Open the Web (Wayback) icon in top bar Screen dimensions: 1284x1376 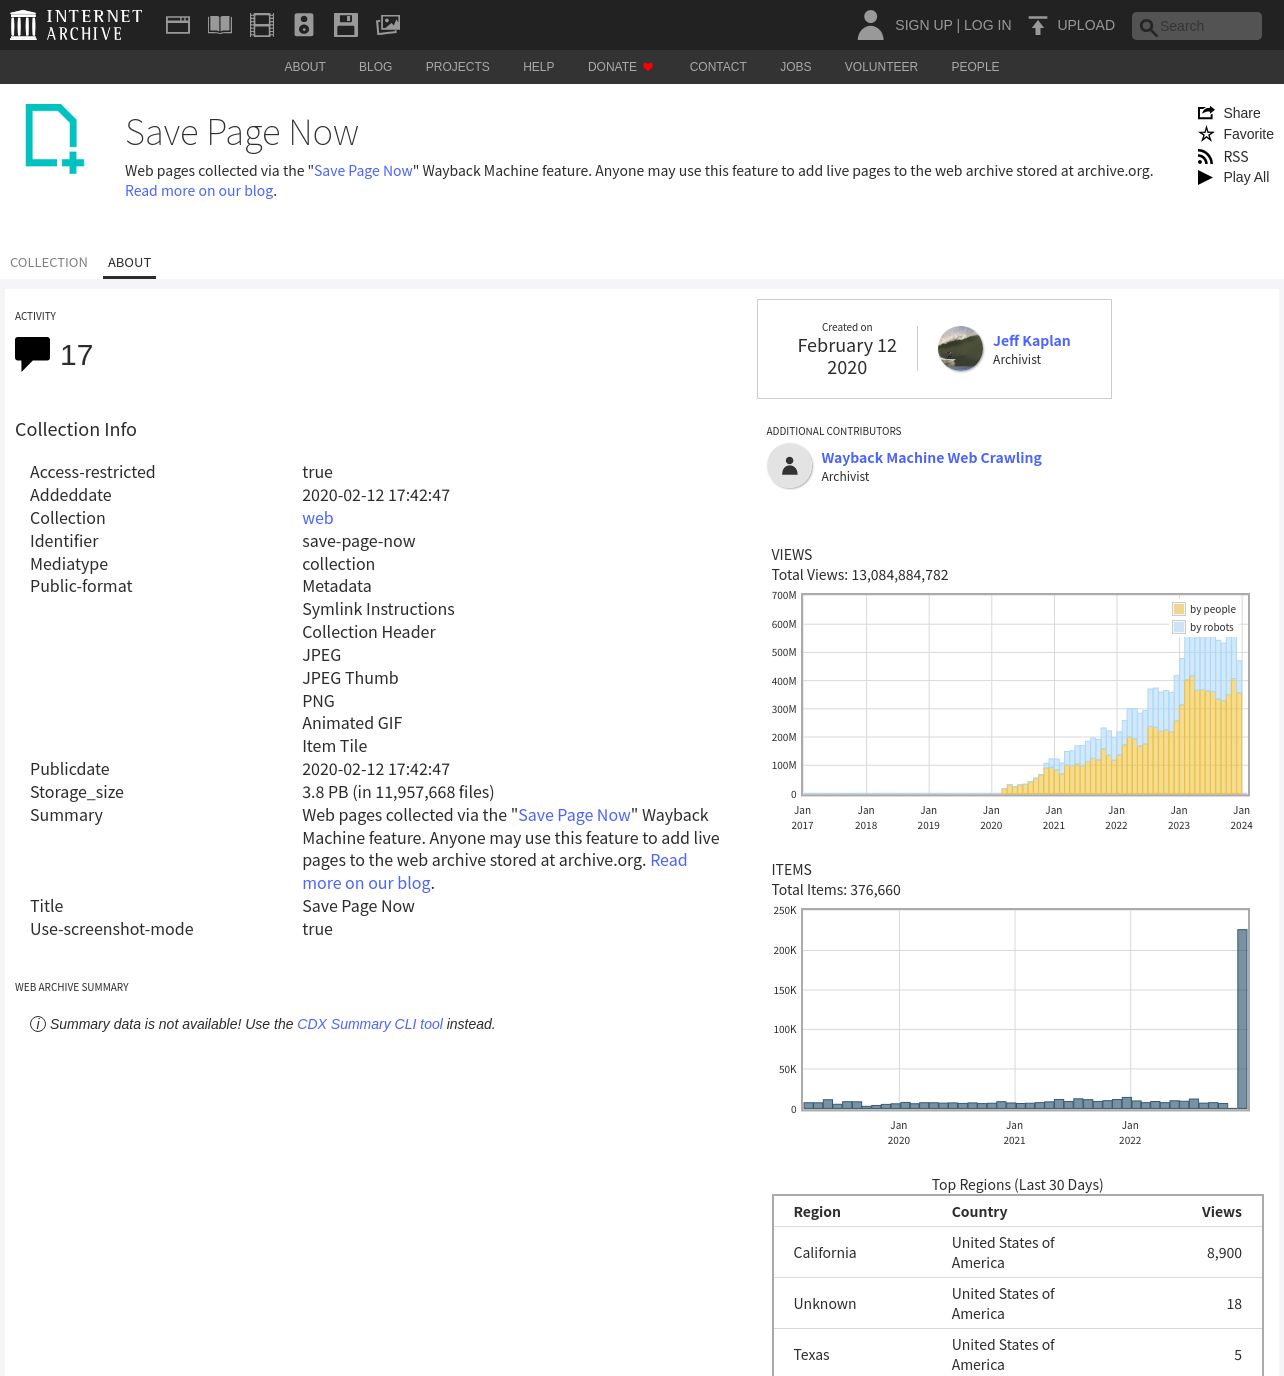(x=178, y=25)
